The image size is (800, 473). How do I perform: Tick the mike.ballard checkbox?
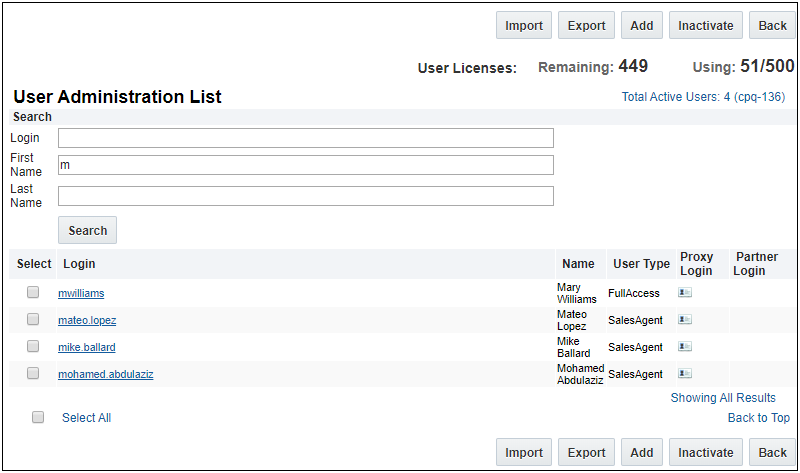[33, 347]
